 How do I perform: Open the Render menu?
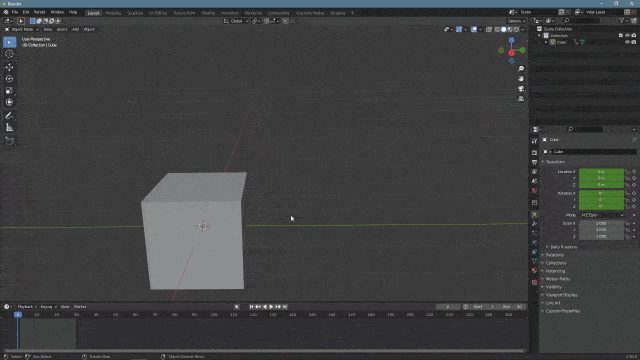40,12
